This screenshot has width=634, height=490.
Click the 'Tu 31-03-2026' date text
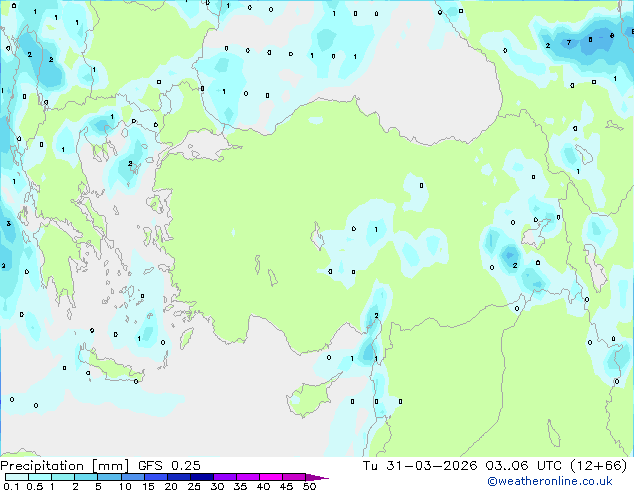point(420,466)
